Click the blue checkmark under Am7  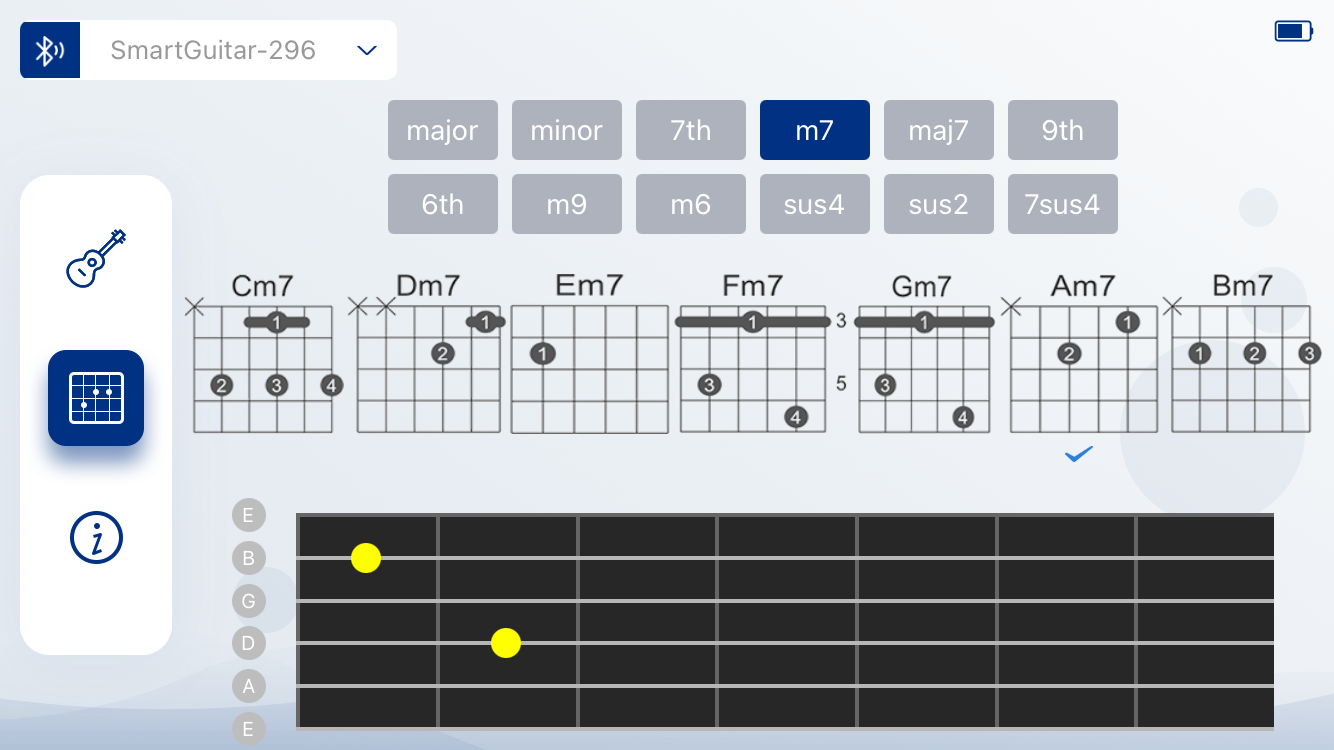click(x=1079, y=455)
